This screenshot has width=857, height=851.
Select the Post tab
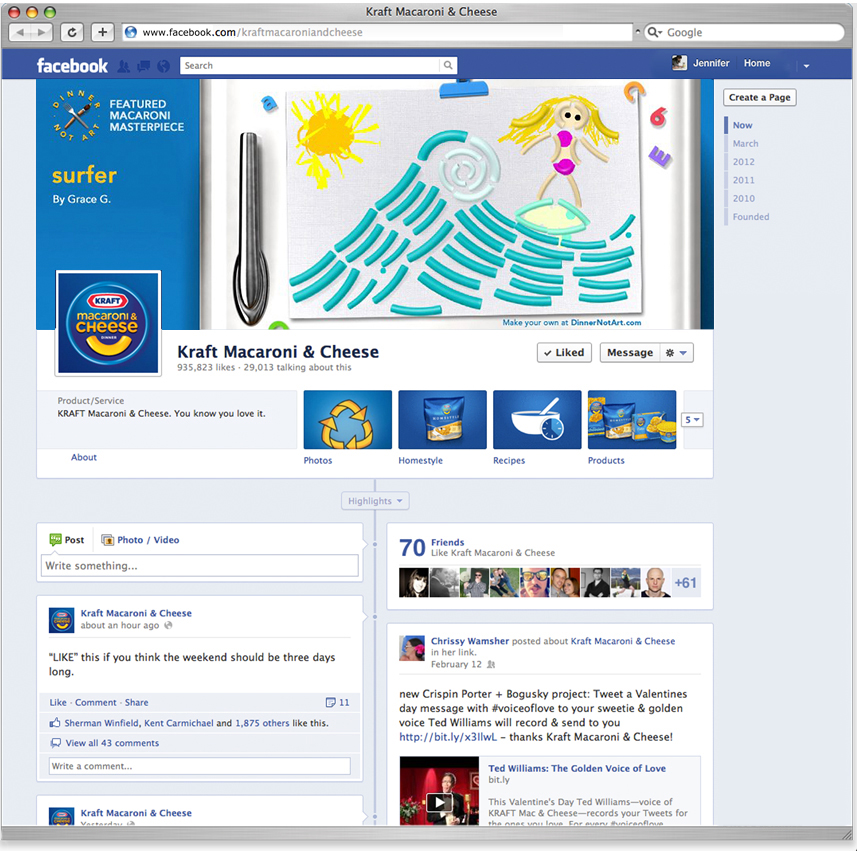[67, 540]
